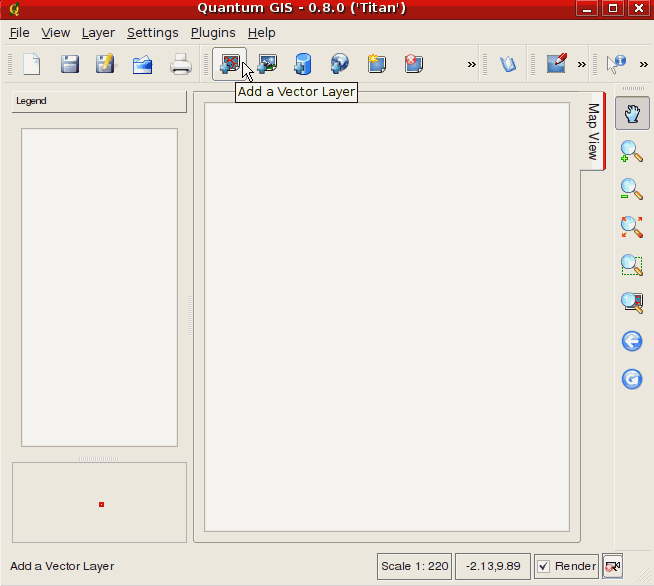The width and height of the screenshot is (654, 586).
Task: Click the Print printer icon
Action: coord(181,64)
